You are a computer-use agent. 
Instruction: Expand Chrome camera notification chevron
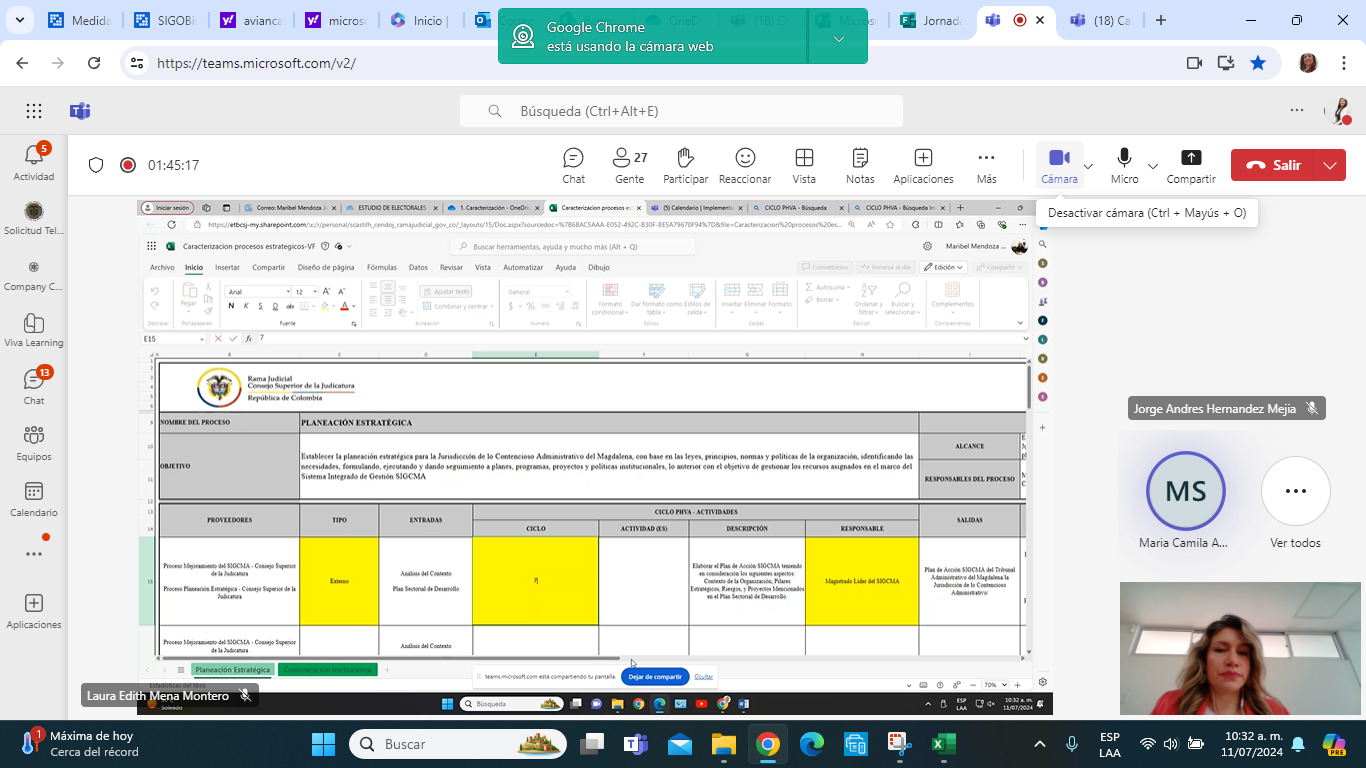click(838, 38)
